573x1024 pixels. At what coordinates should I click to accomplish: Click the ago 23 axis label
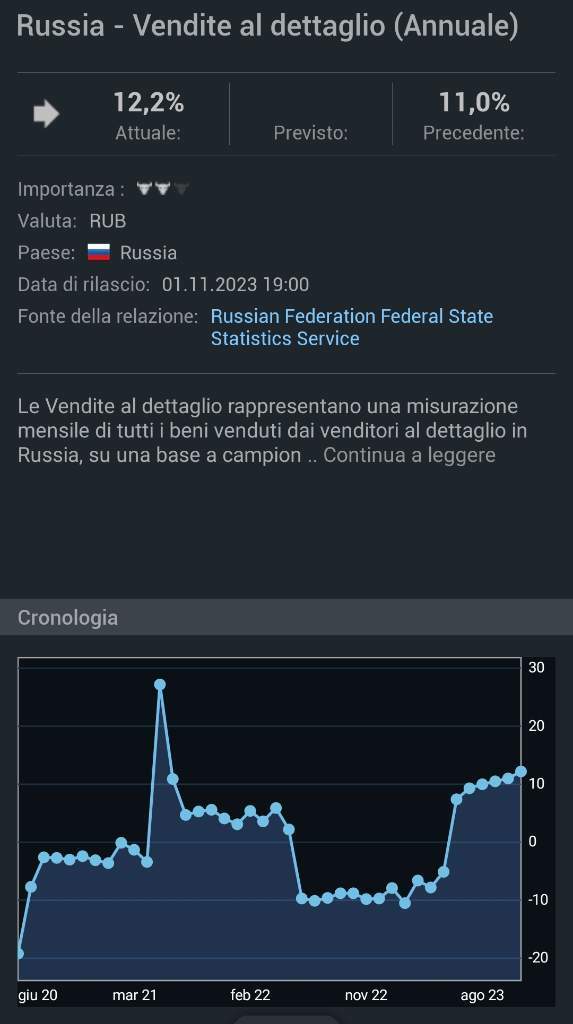point(482,995)
